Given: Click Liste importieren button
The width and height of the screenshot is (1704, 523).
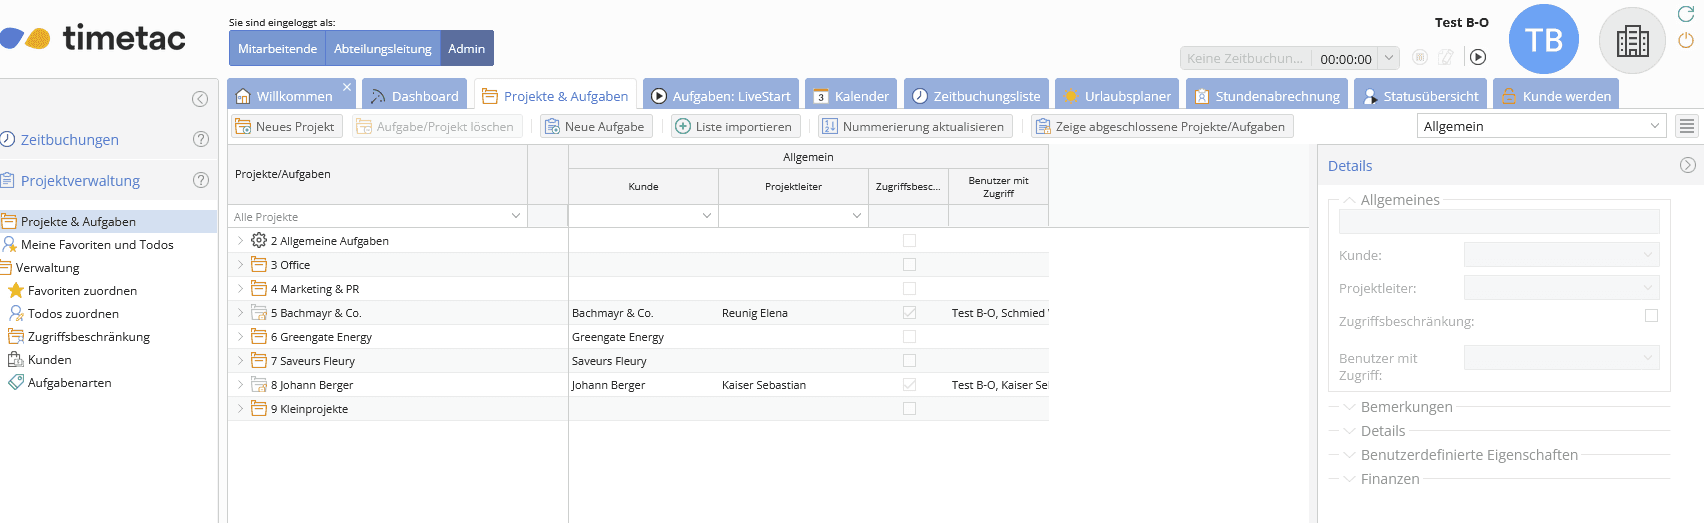Looking at the screenshot, I should 733,126.
